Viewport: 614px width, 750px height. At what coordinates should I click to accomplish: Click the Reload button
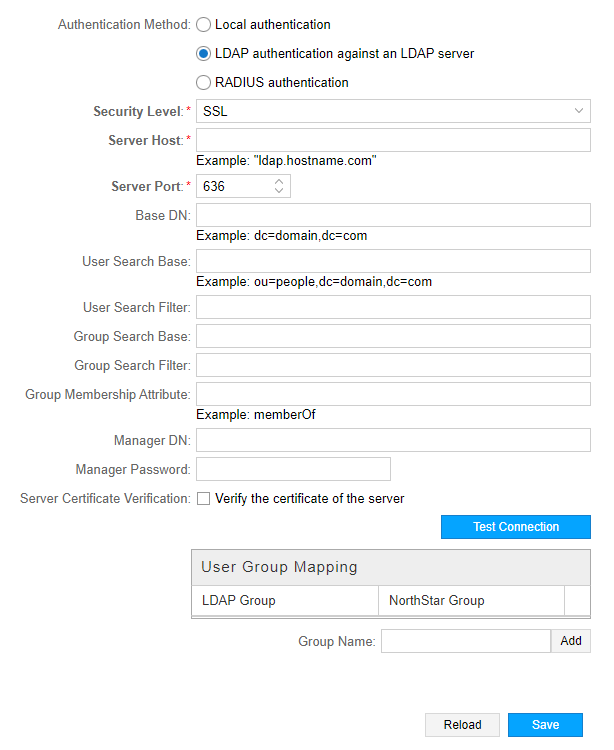pos(462,725)
